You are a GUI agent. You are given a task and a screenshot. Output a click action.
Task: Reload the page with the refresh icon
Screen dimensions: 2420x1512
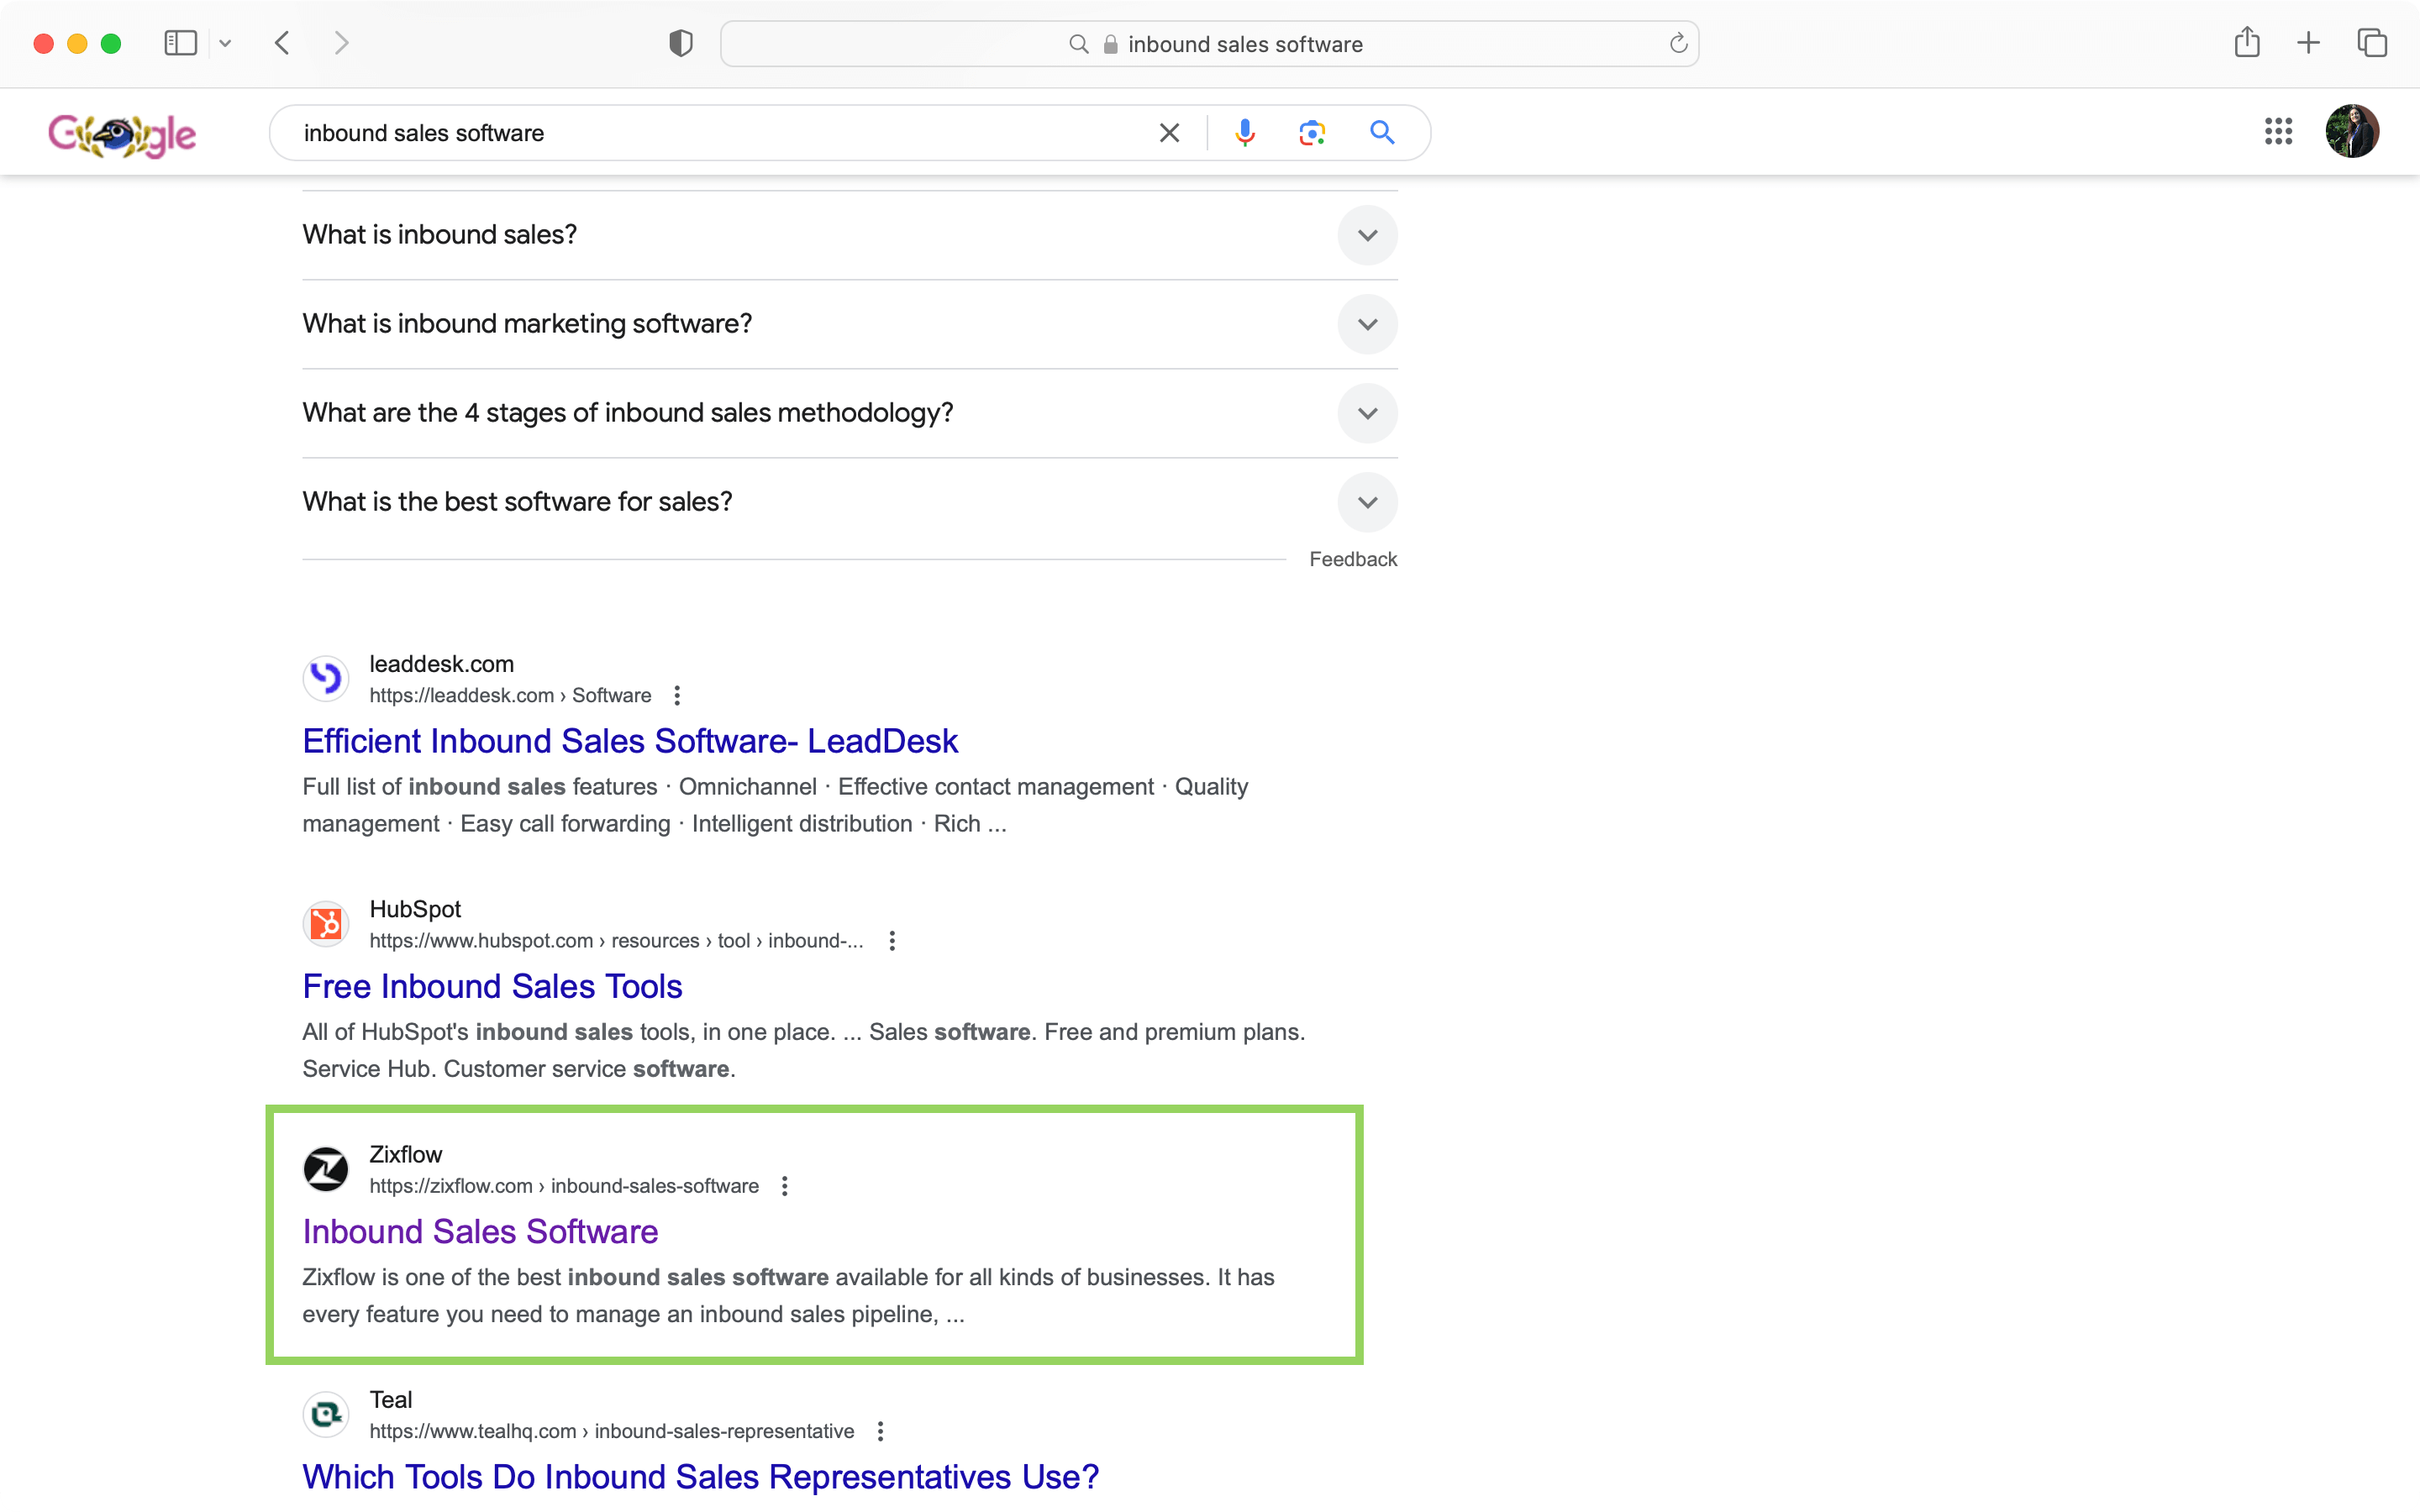[x=1678, y=43]
